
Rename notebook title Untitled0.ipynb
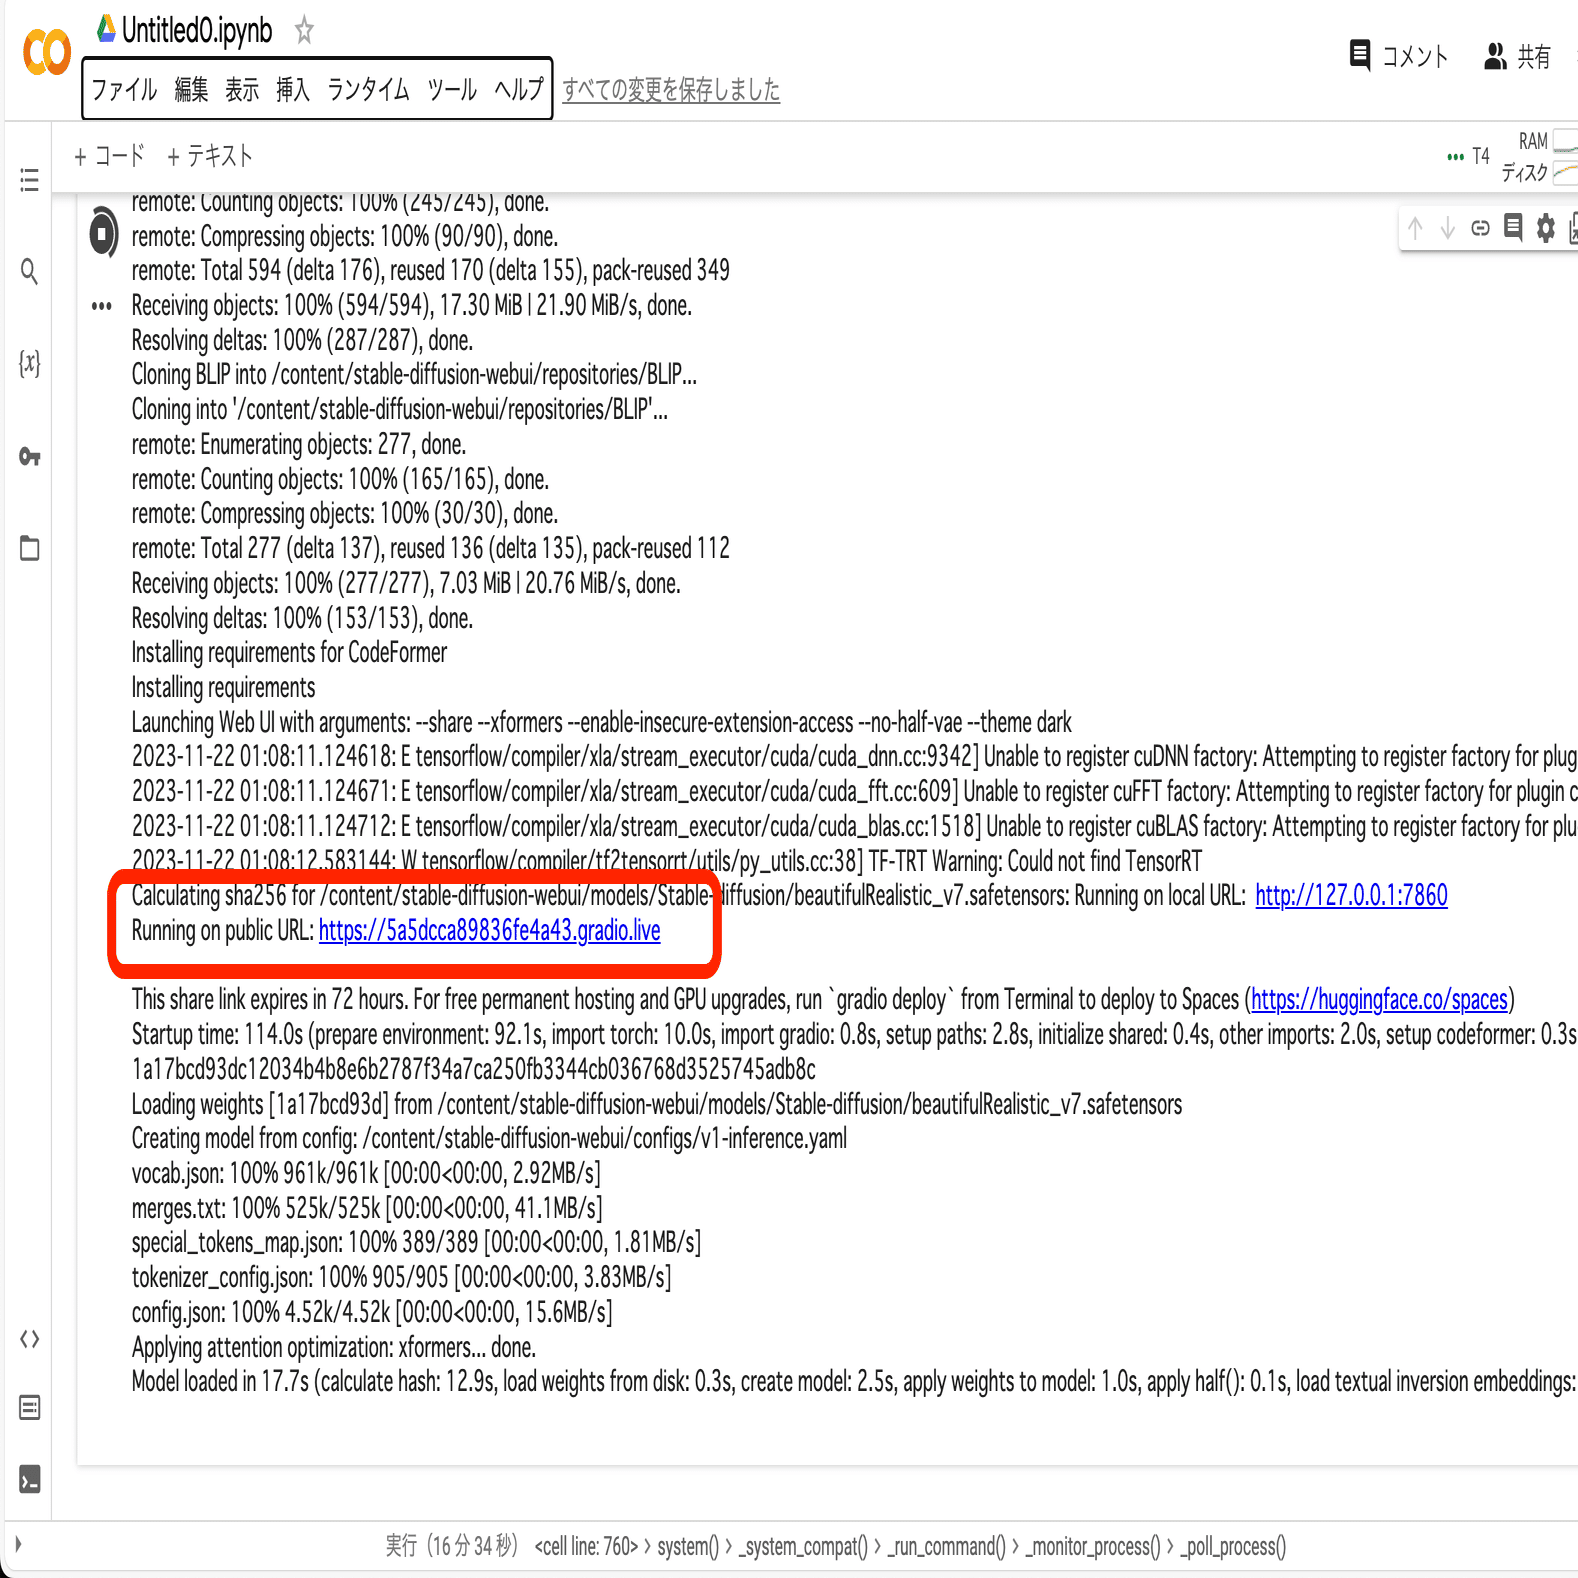pyautogui.click(x=197, y=31)
